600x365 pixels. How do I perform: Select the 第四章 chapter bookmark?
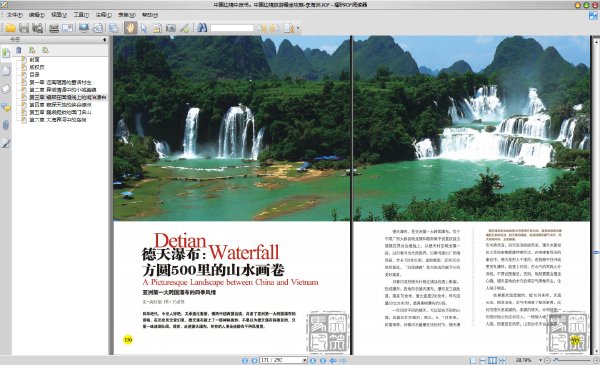tap(60, 105)
